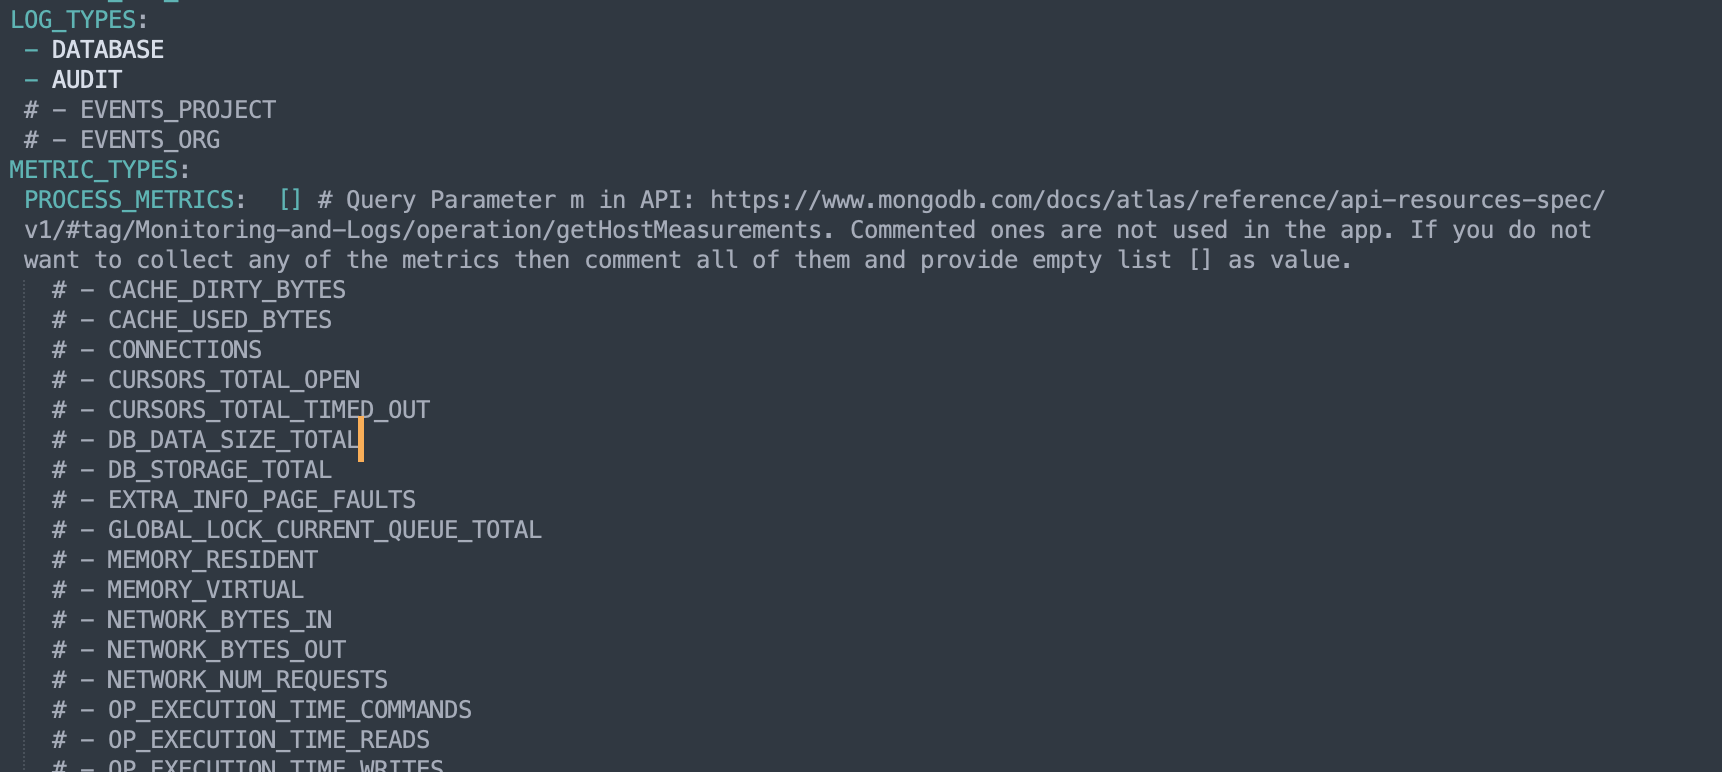This screenshot has width=1722, height=772.
Task: Click the EXTRA_INFO_PAGE_FAULTS metric line
Action: point(261,500)
